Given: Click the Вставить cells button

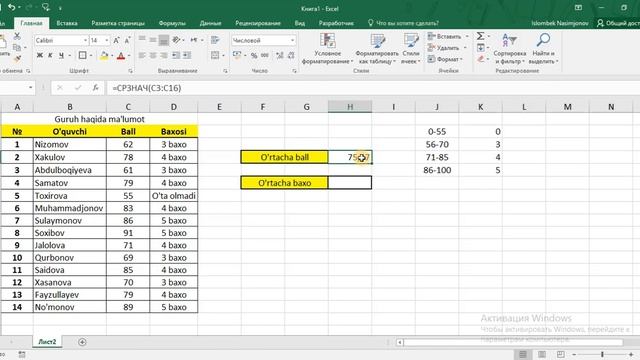Looking at the screenshot, I should [x=448, y=36].
